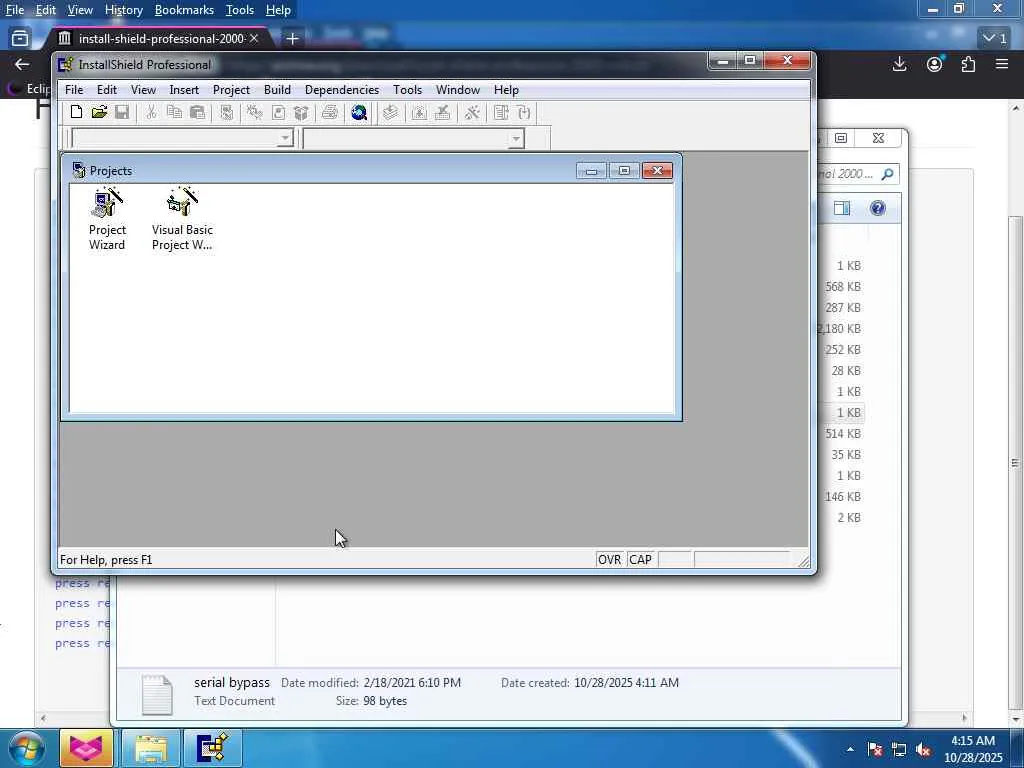Click the Print toolbar icon
The image size is (1024, 768).
330,112
